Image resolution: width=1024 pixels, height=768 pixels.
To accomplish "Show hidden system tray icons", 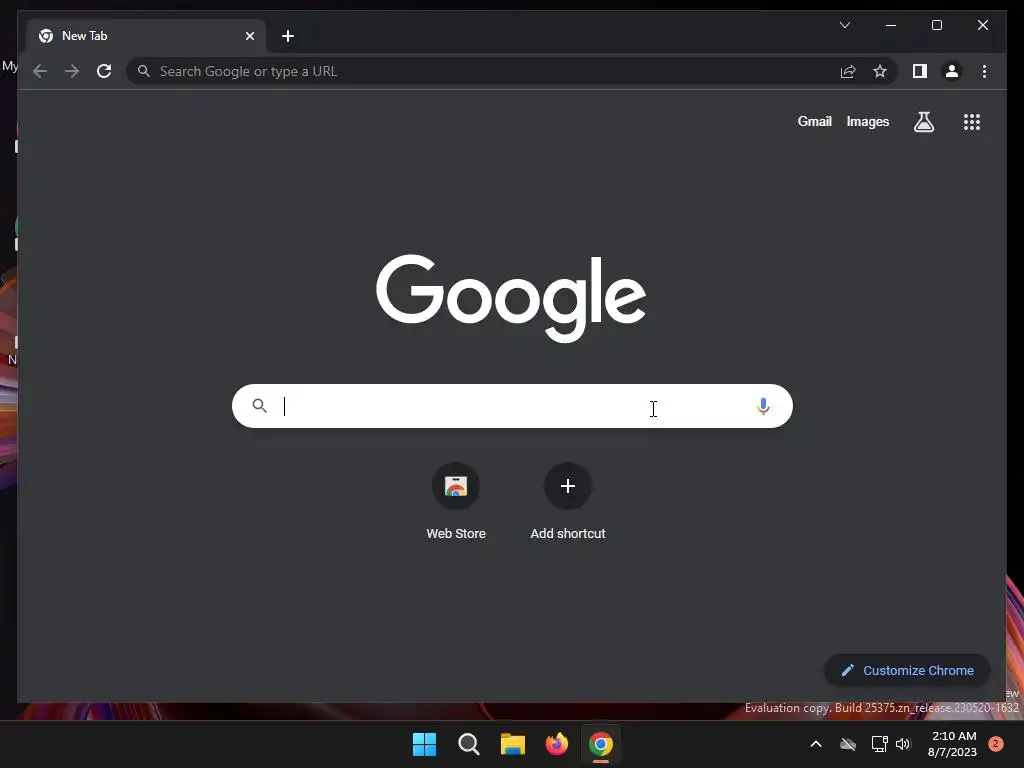I will tap(816, 744).
